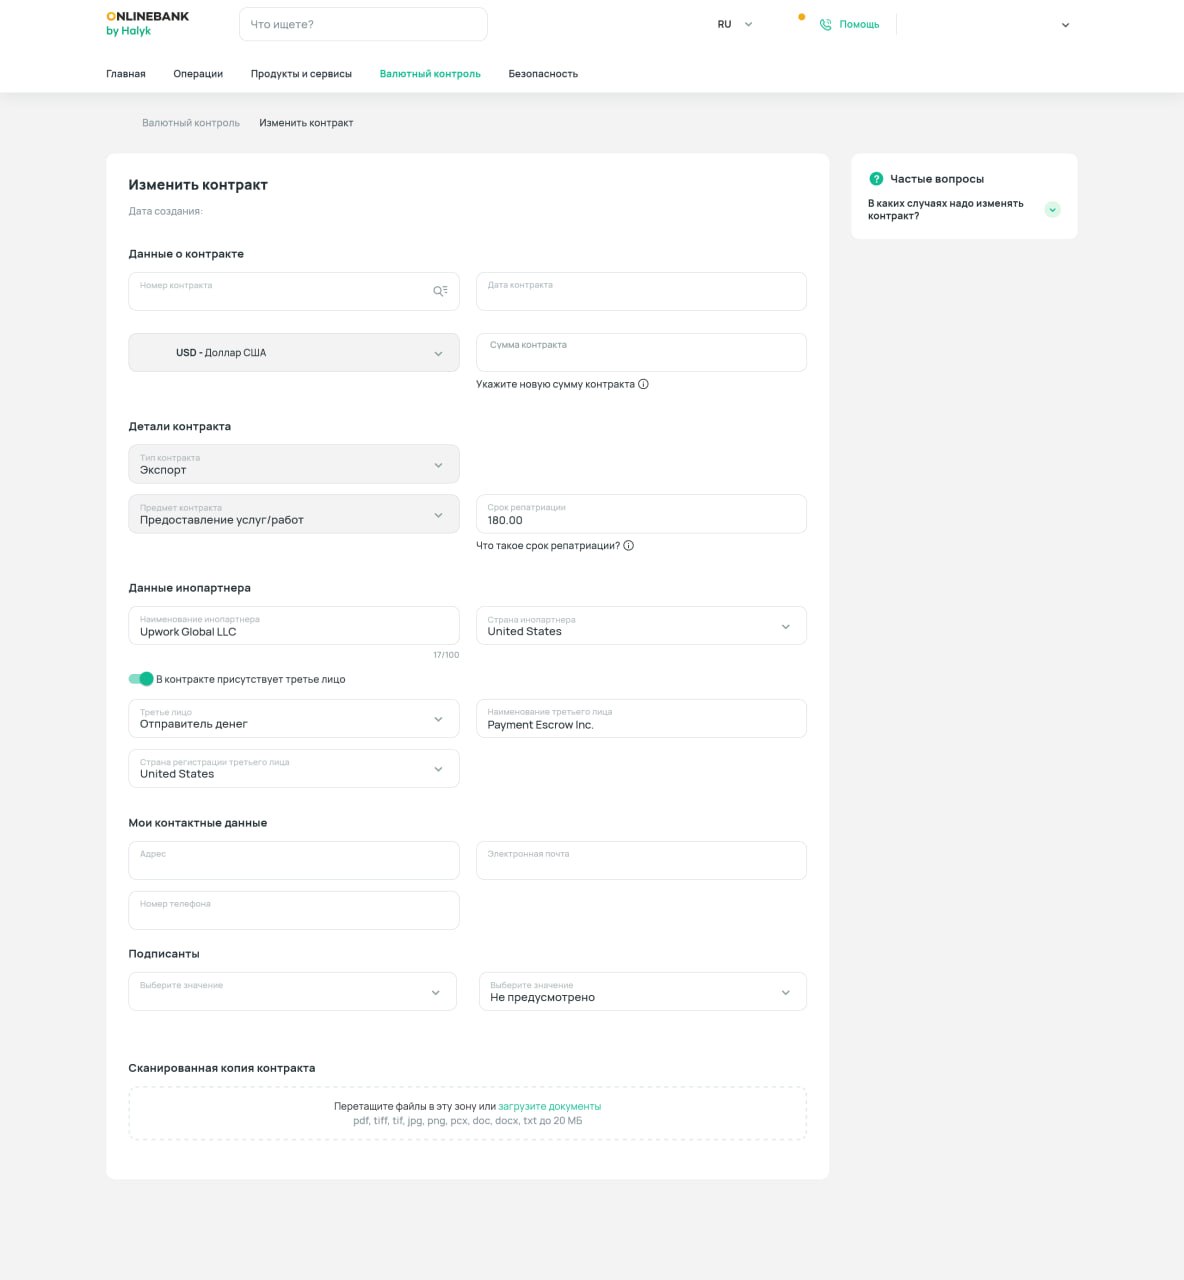This screenshot has height=1280, width=1184.
Task: Click the info icon beside new contract sum hint
Action: coord(643,384)
